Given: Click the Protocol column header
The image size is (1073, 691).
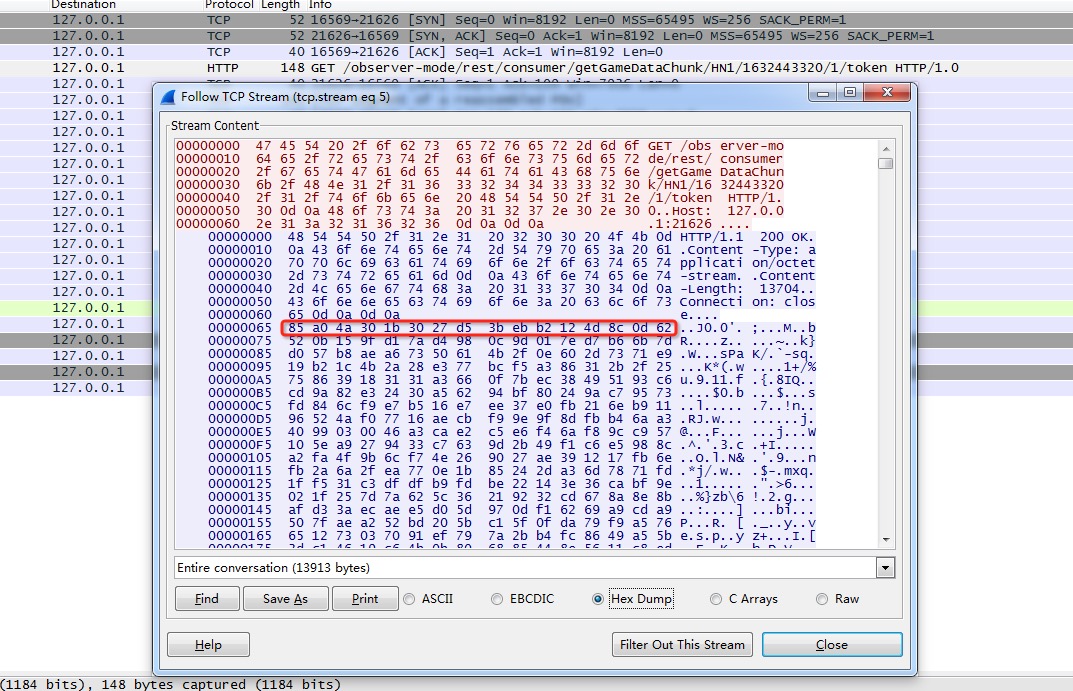Looking at the screenshot, I should click(x=229, y=5).
